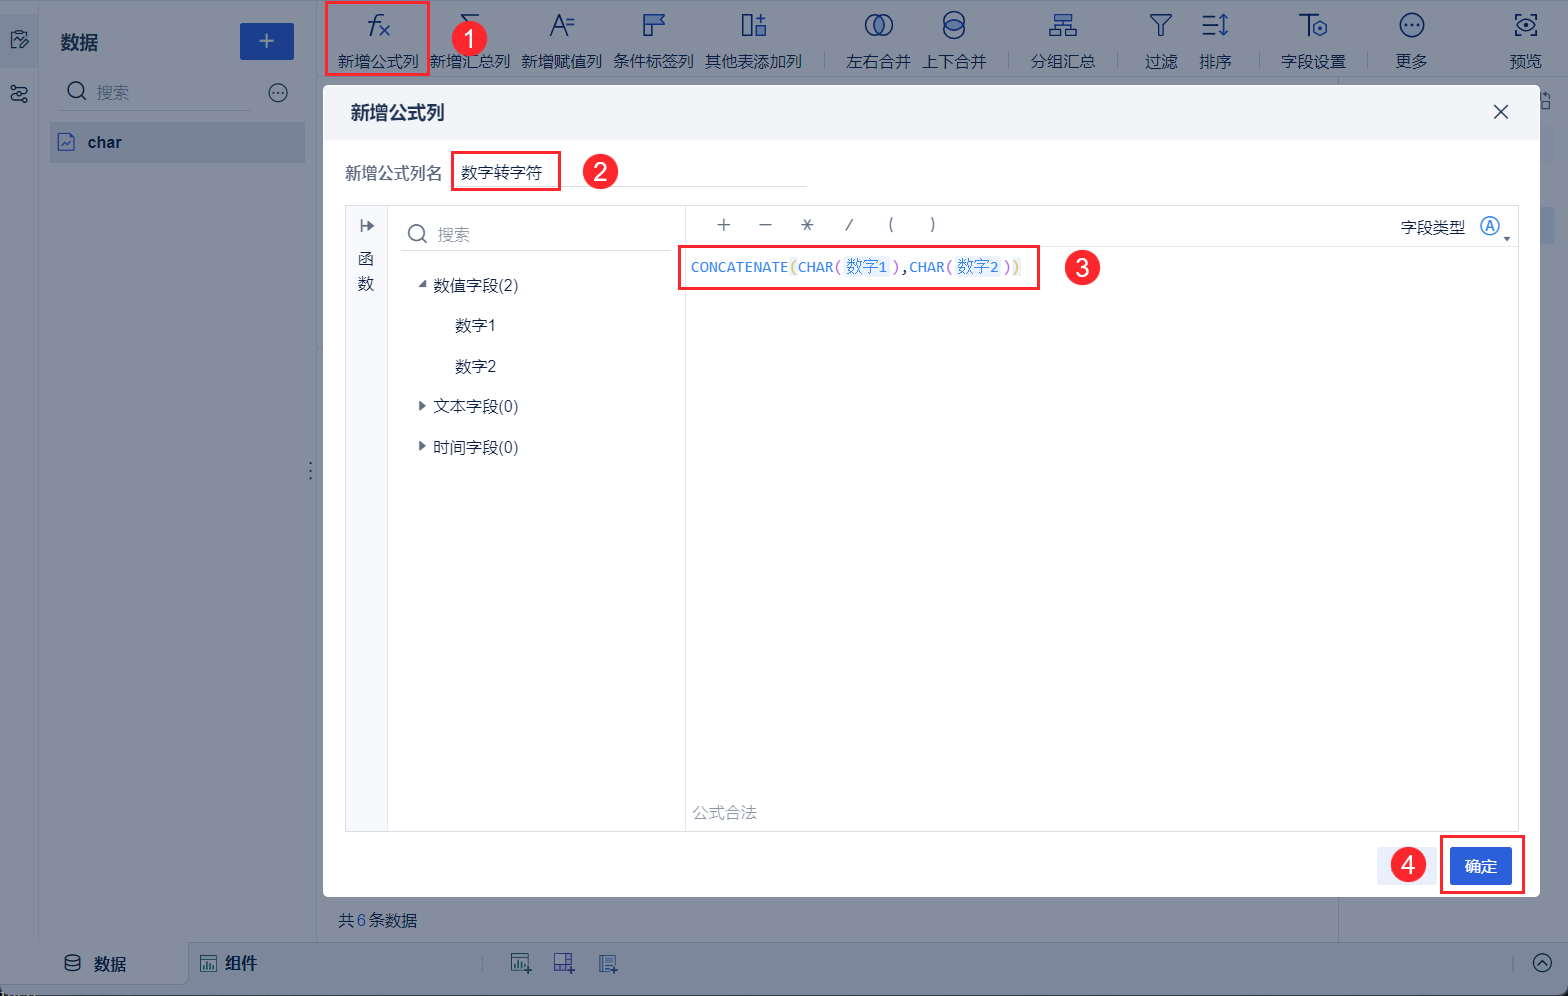Open the 过滤 filter tool

tap(1161, 40)
